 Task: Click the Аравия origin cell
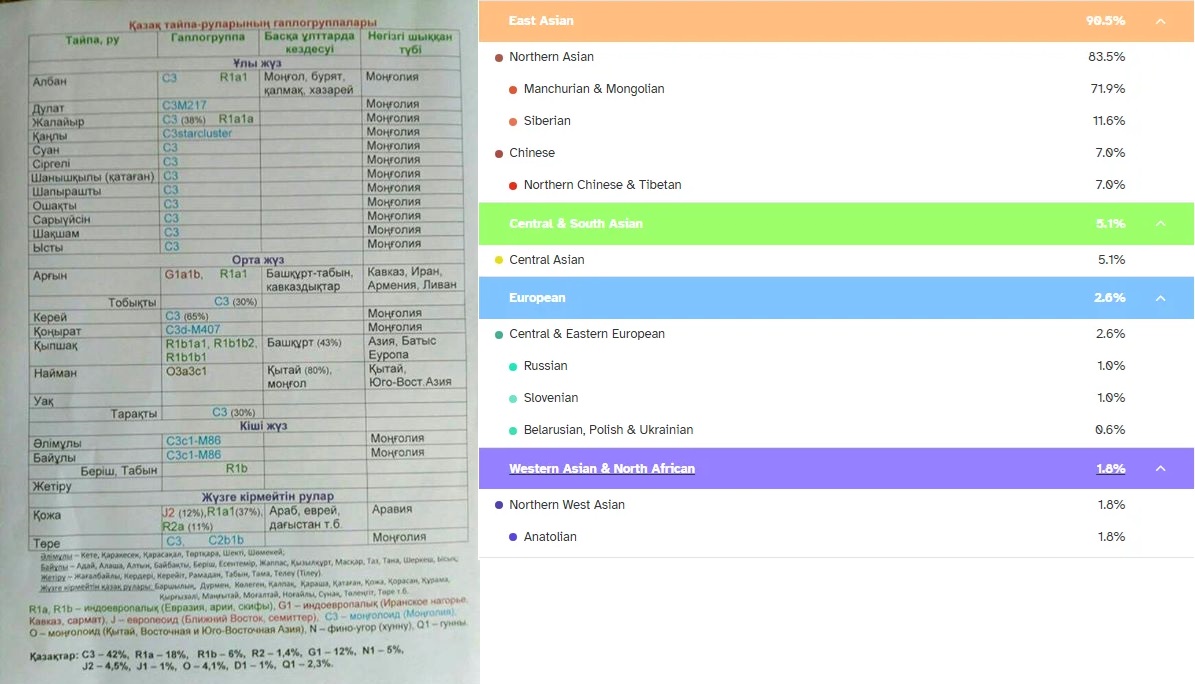(x=392, y=509)
